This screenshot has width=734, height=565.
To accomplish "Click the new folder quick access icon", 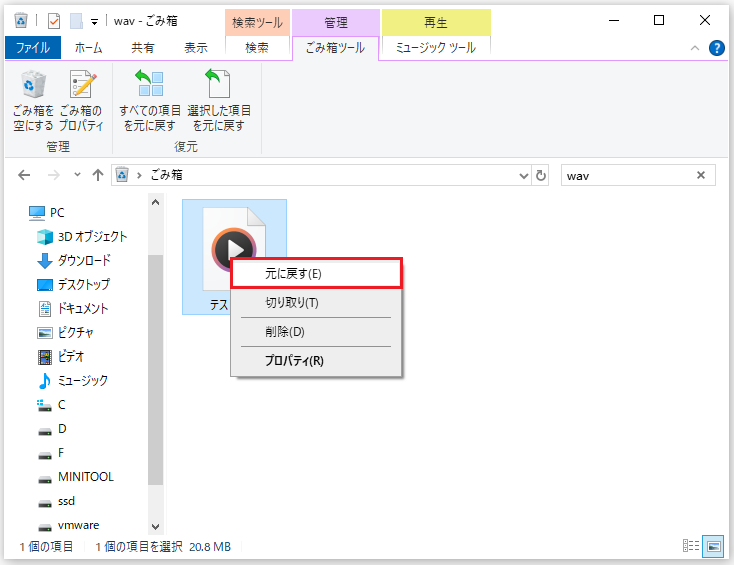I will (76, 21).
